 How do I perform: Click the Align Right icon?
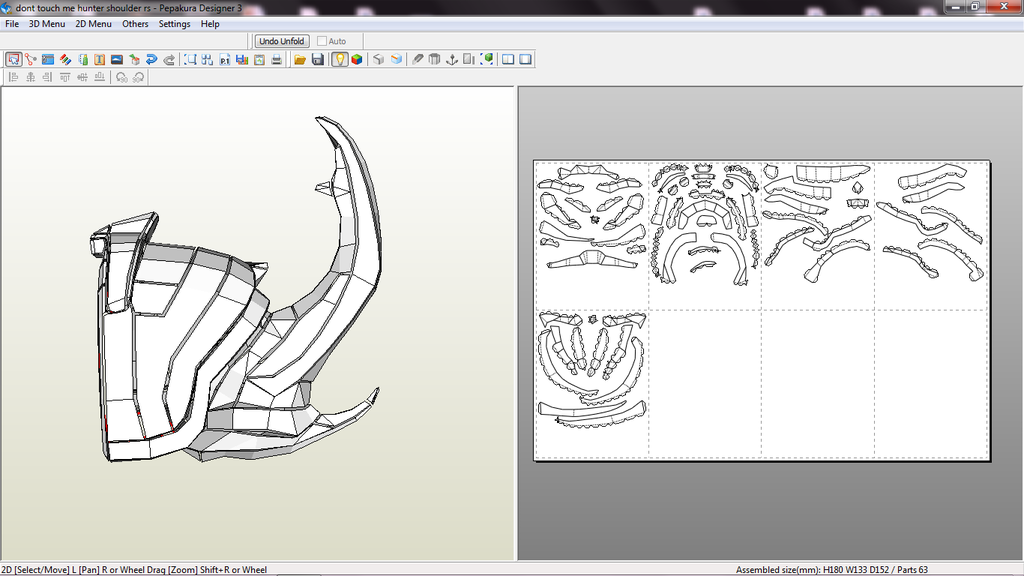47,77
